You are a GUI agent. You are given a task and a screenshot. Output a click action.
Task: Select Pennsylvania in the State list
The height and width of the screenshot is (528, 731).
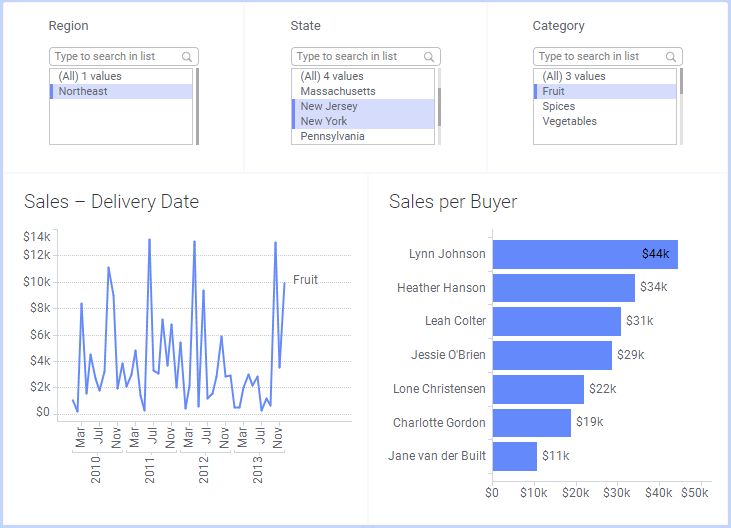coord(333,136)
